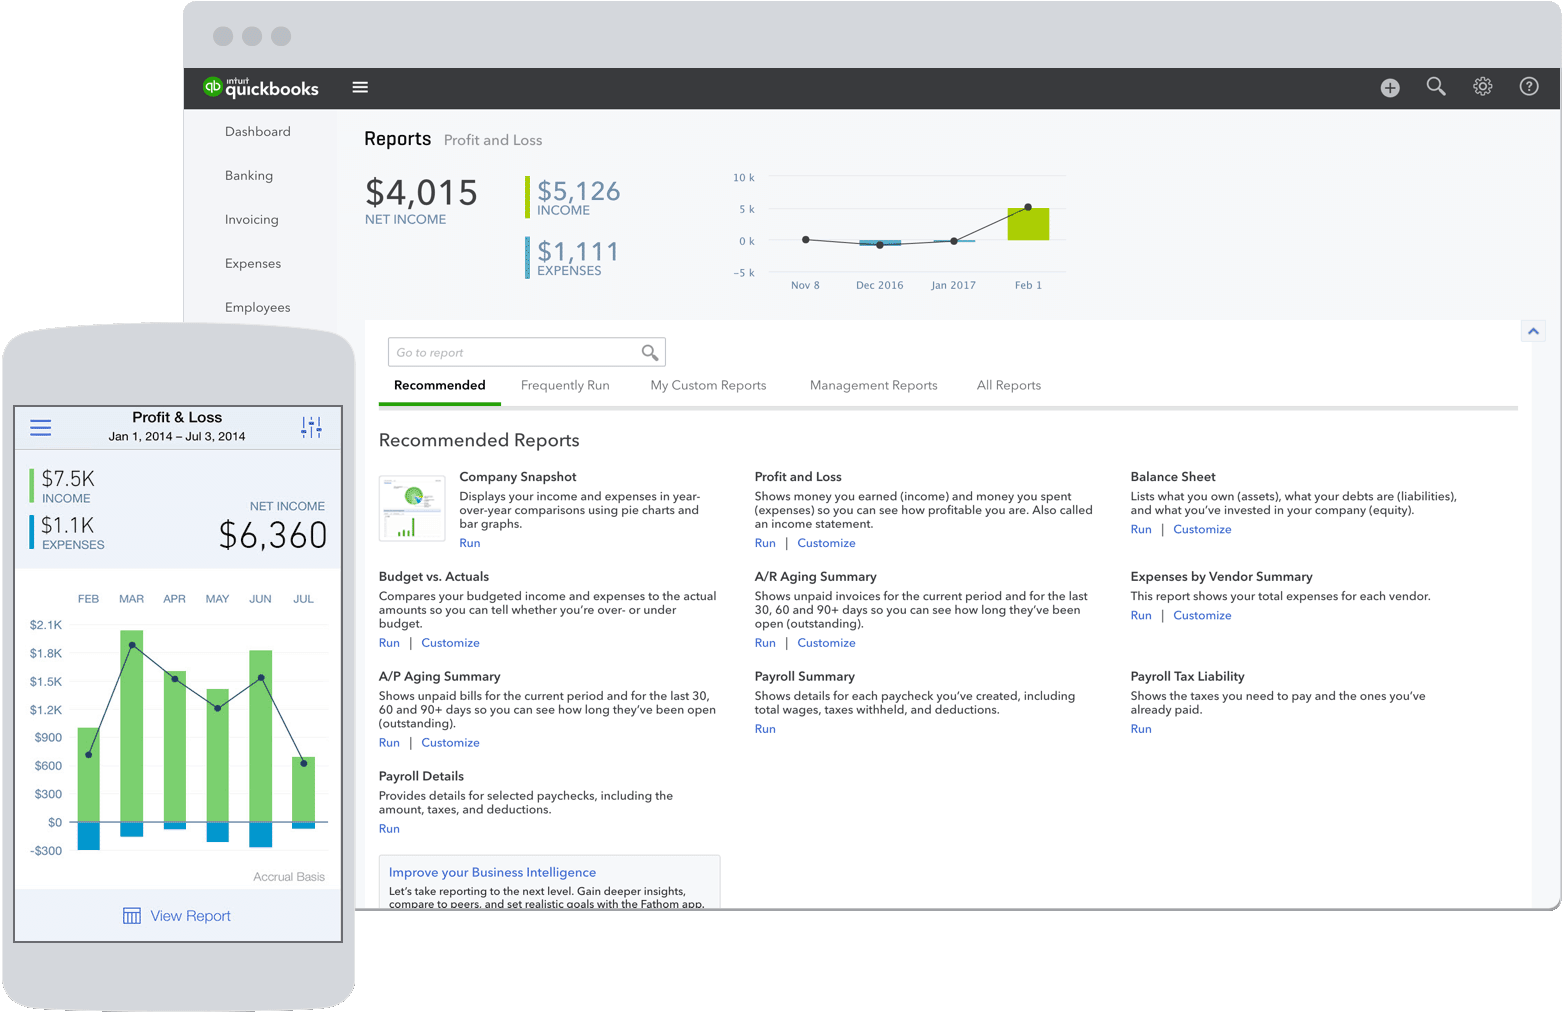Click the Recommended Reports heading
1562x1016 pixels.
pos(479,440)
